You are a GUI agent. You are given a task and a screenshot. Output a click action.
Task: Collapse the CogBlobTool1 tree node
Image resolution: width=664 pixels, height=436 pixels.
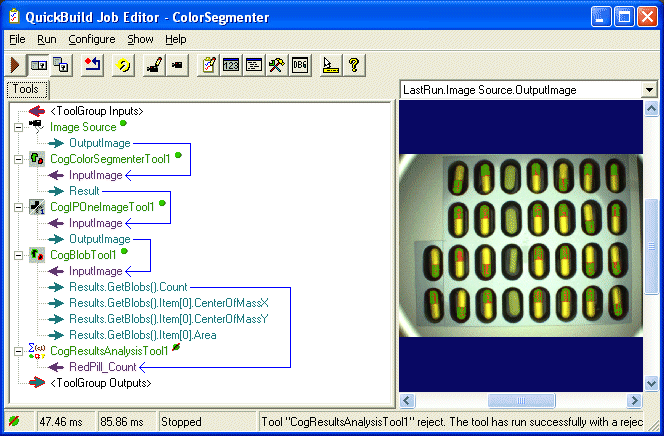(18, 255)
